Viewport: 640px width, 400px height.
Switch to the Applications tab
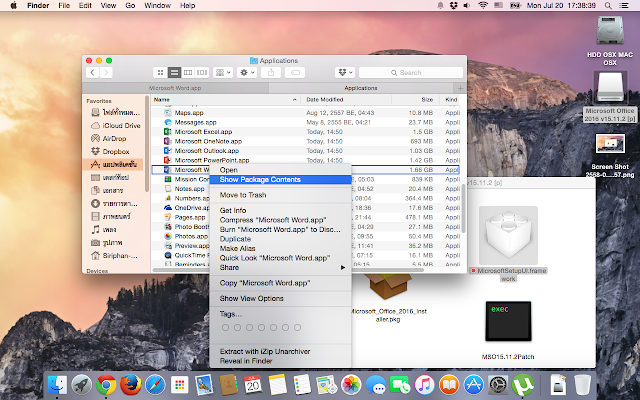coord(361,88)
